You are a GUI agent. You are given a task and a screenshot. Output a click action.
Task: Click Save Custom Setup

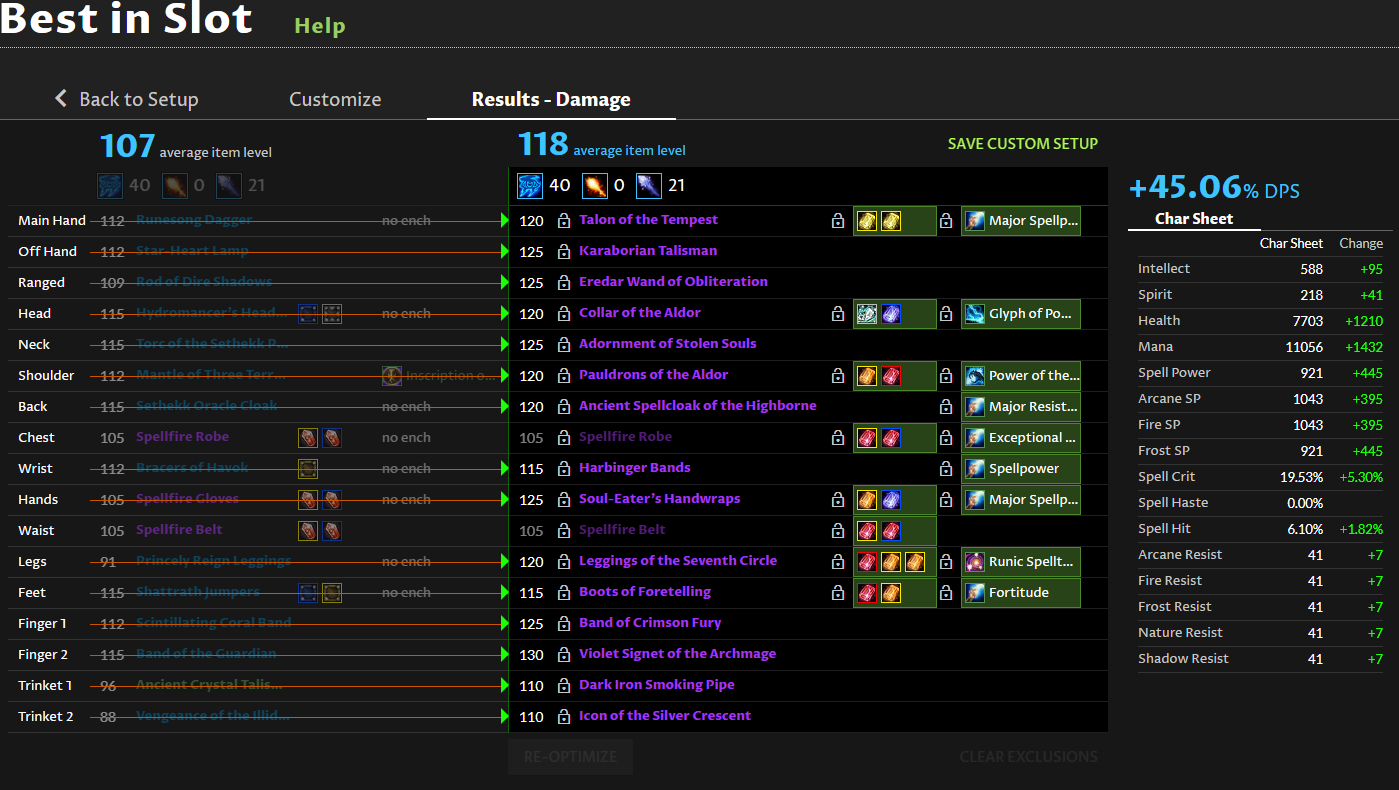[x=1022, y=143]
